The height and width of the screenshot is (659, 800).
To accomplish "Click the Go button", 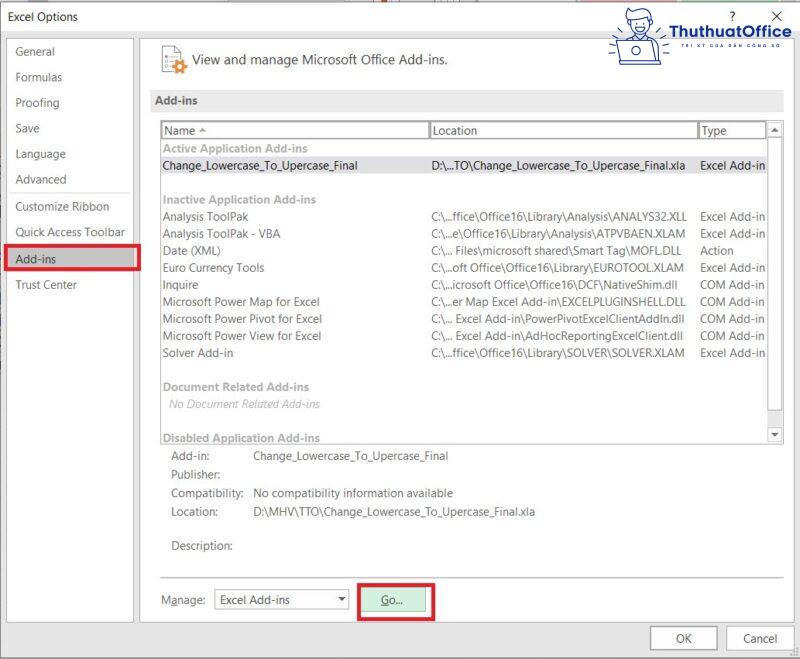I will point(394,599).
